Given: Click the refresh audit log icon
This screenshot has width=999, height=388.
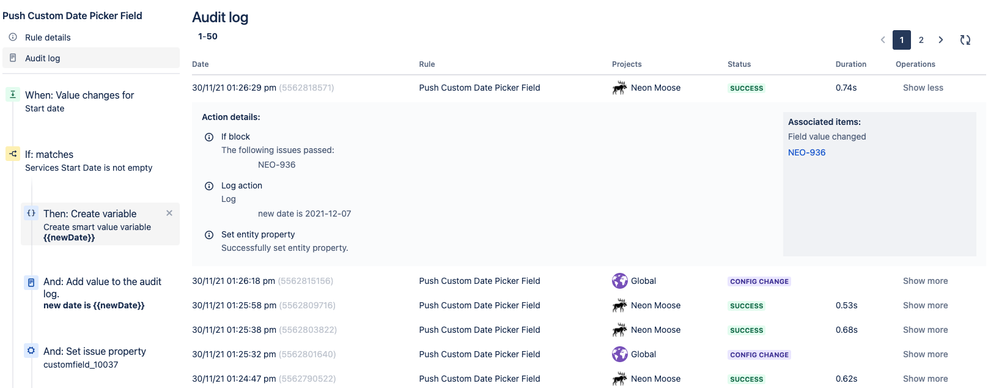Looking at the screenshot, I should [965, 40].
